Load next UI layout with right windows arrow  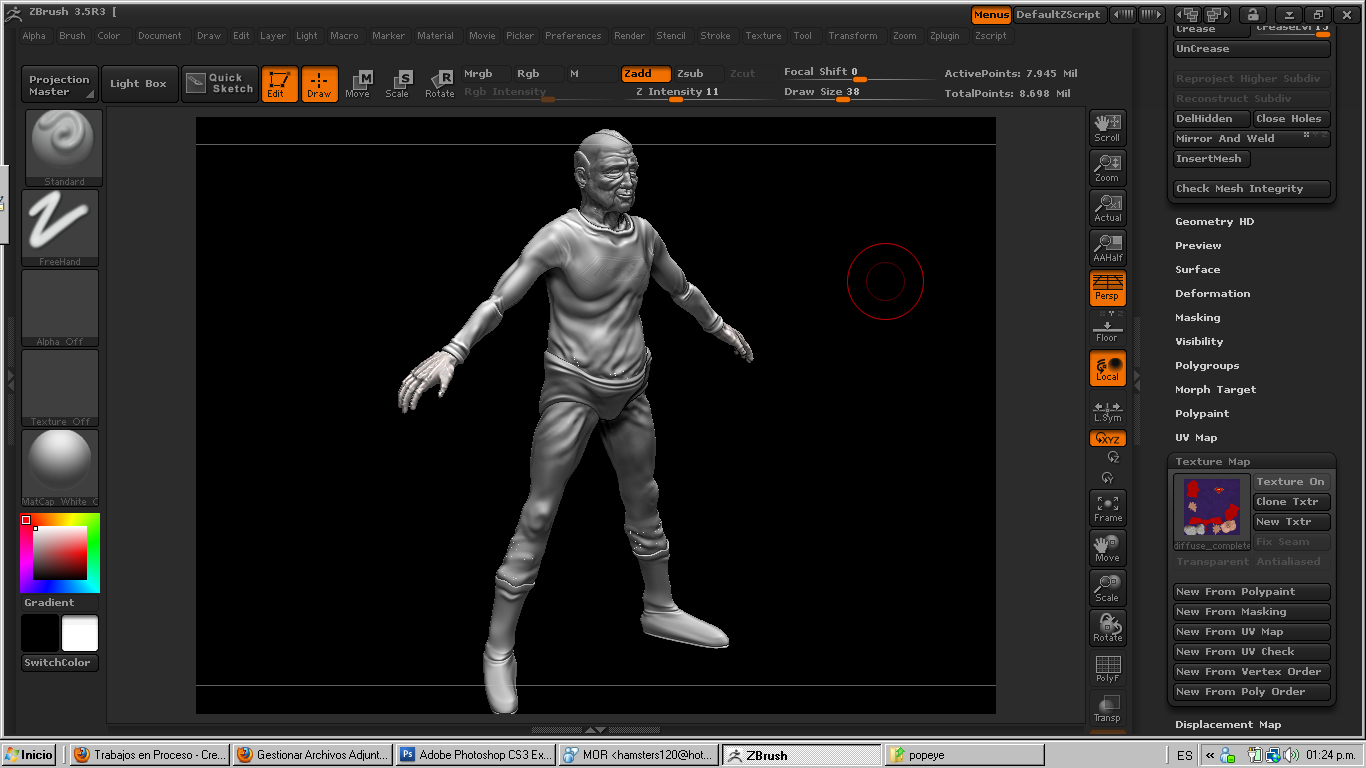[x=1217, y=15]
